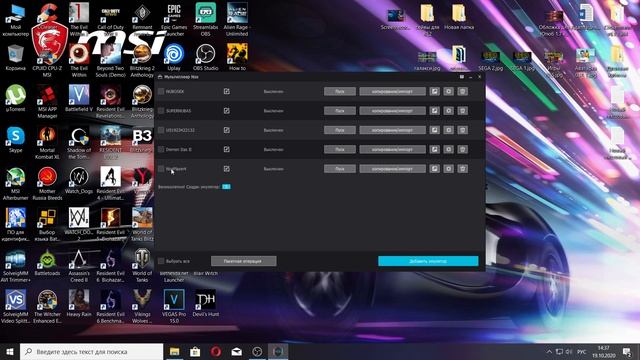Open OBS Studio desktop shortcut
Image resolution: width=640 pixels, height=360 pixels.
(206, 57)
